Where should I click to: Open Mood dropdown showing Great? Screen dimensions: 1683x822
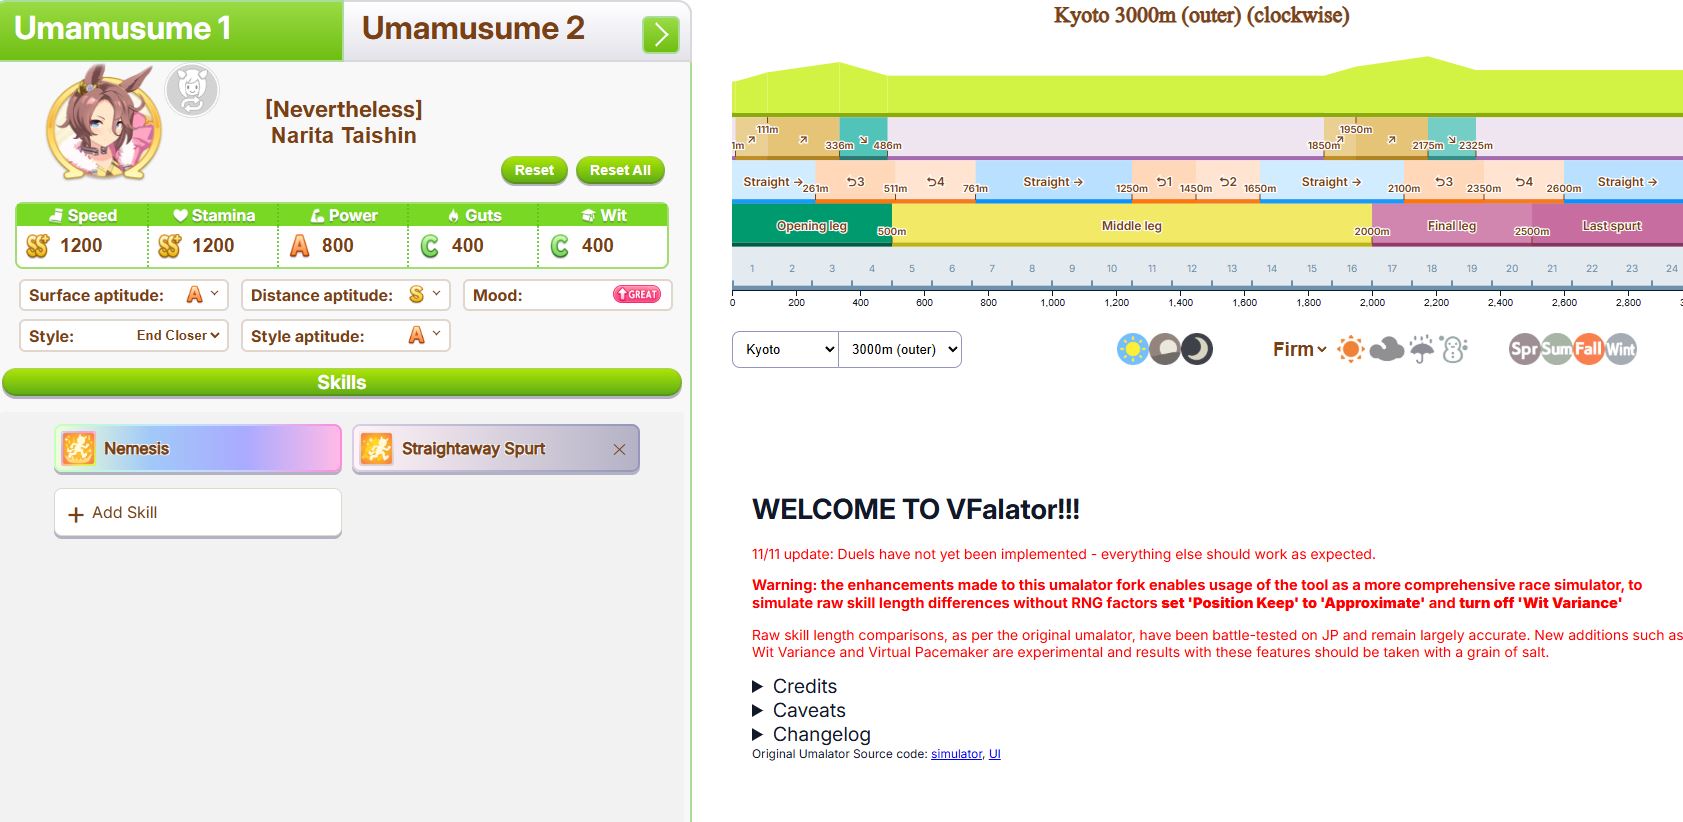[638, 295]
